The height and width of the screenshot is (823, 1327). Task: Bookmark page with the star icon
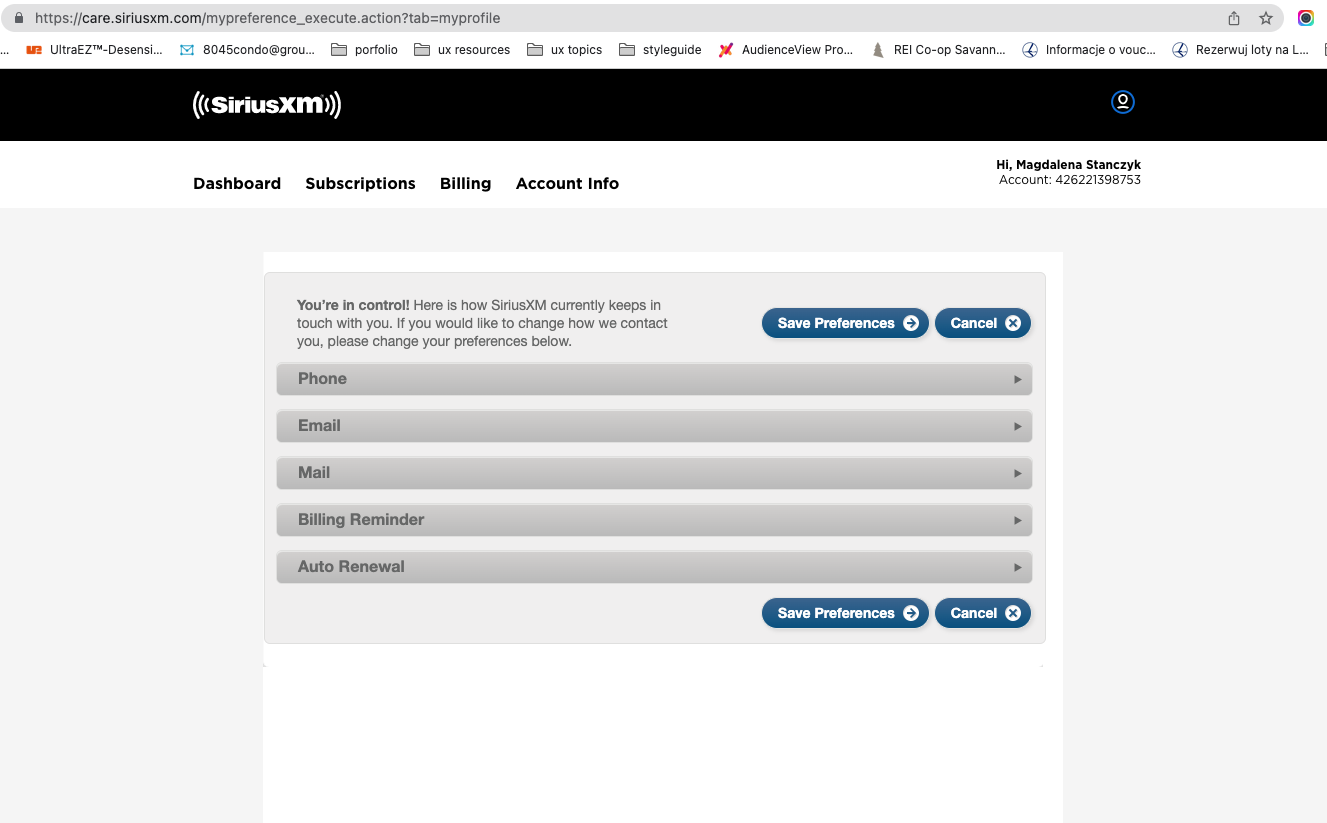tap(1266, 18)
